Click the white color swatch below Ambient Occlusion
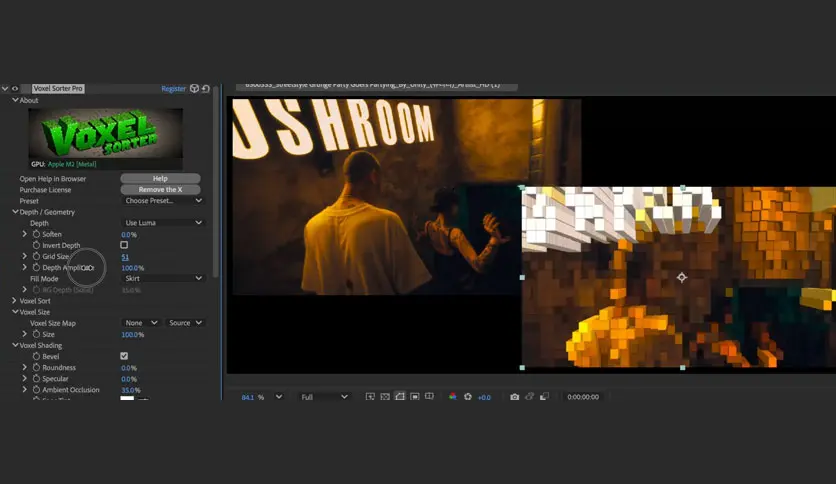Viewport: 836px width, 484px height. tap(127, 398)
